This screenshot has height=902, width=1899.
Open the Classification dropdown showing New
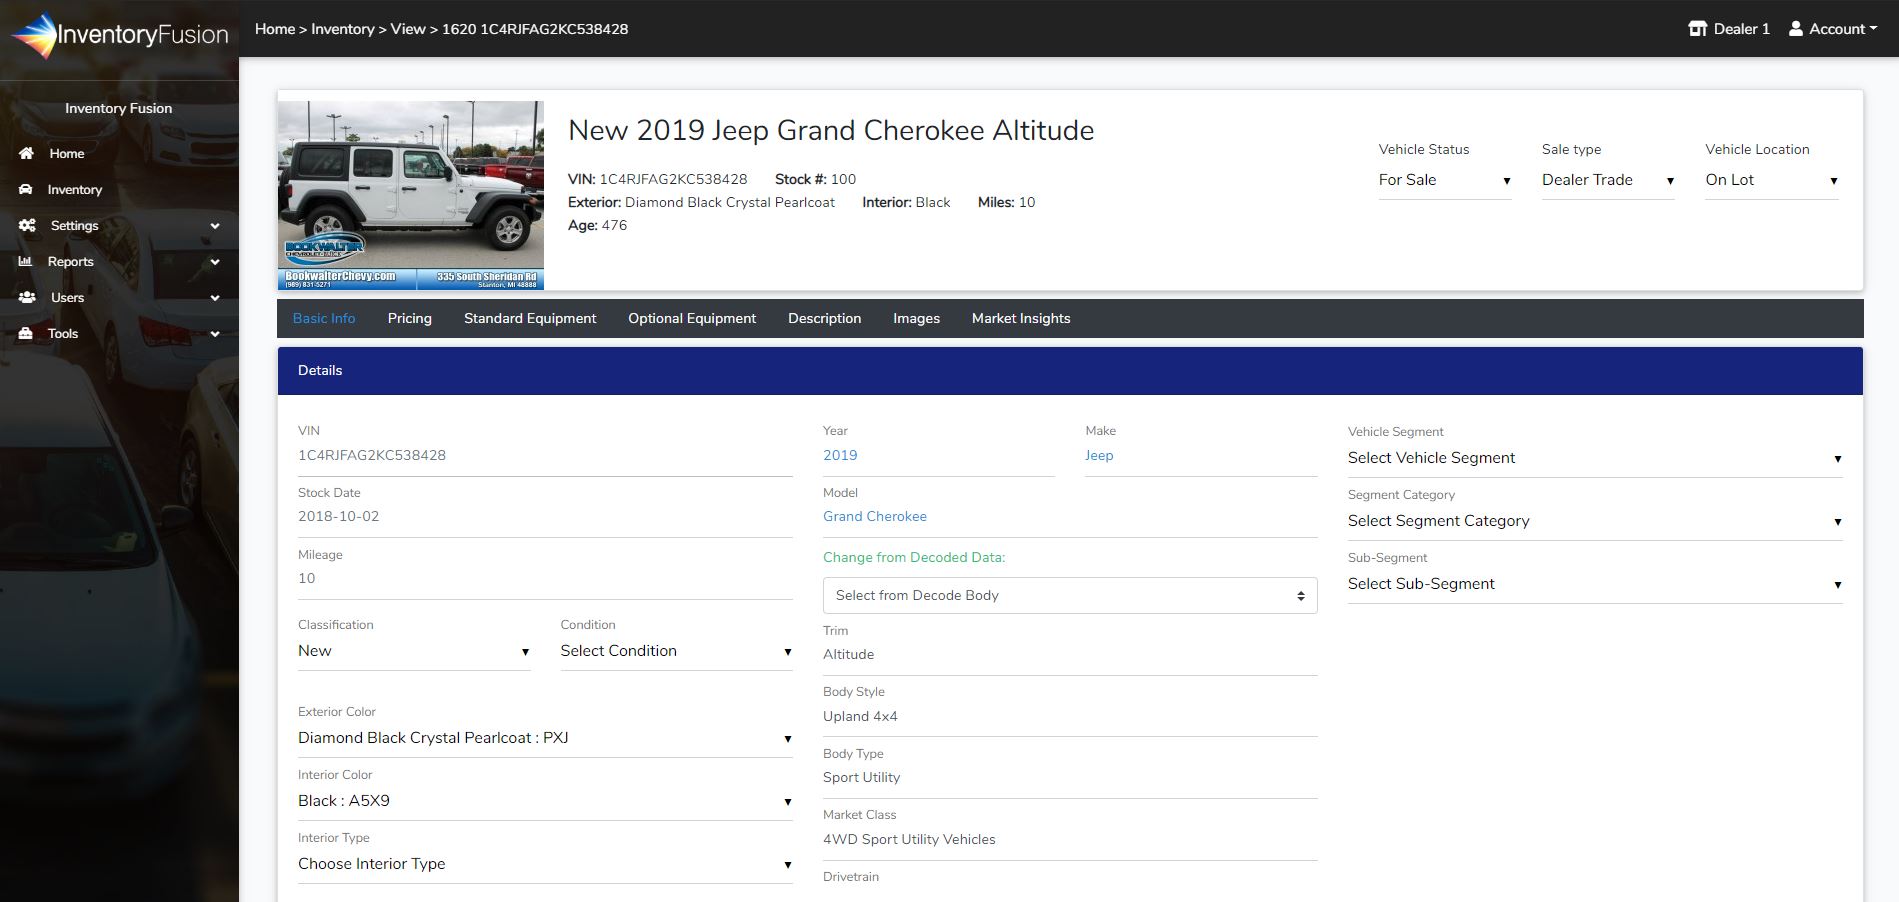coord(414,651)
